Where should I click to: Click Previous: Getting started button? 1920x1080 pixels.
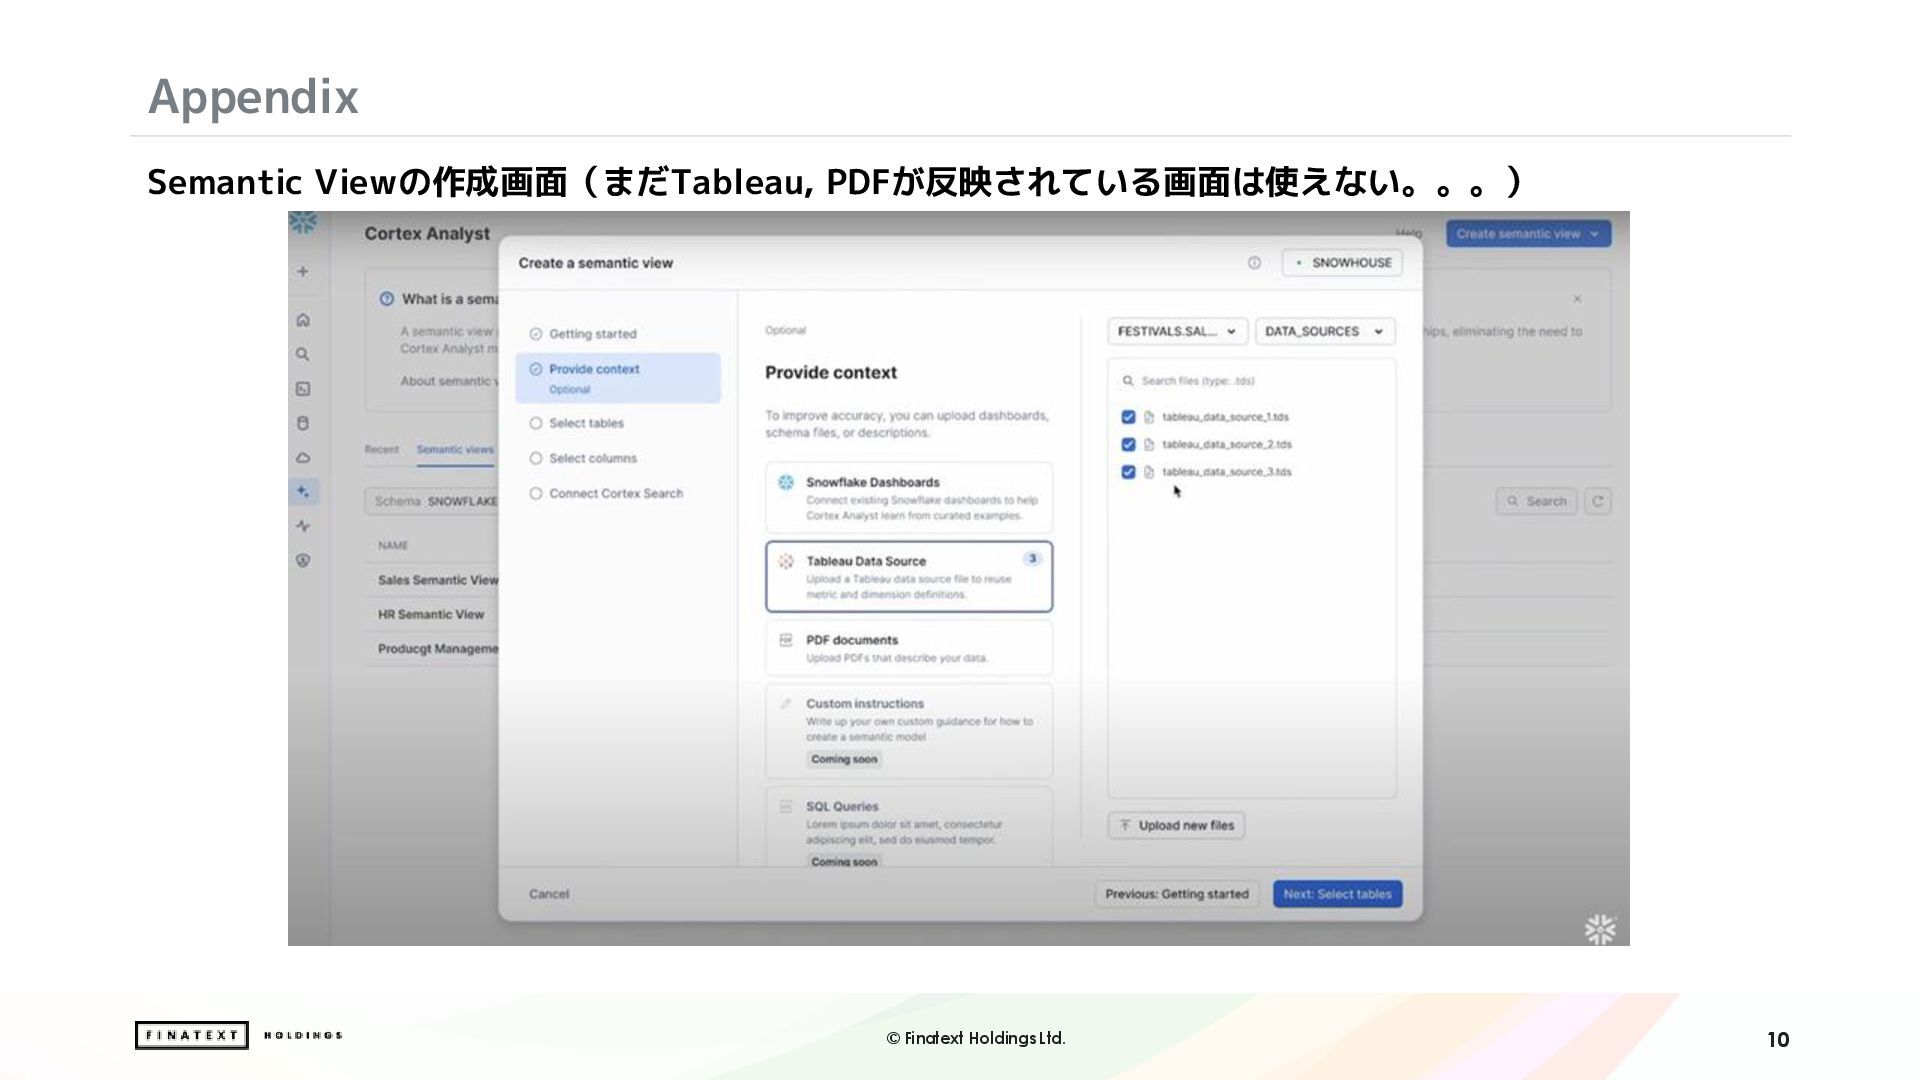[x=1177, y=894]
